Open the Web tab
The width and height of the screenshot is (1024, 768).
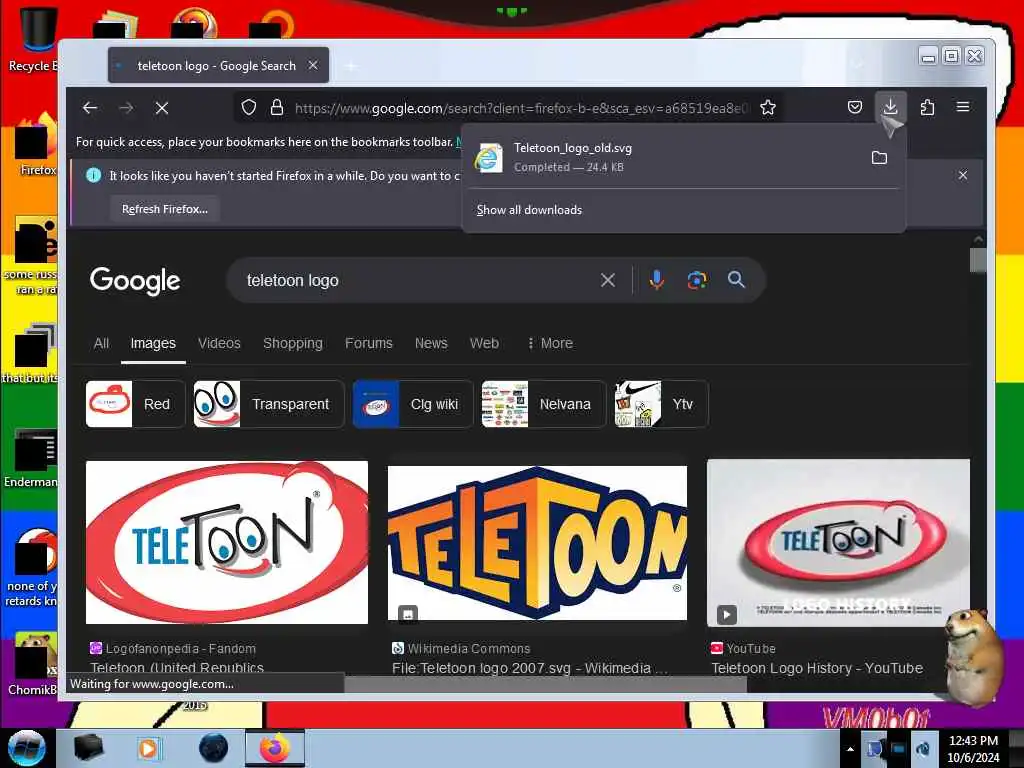pos(485,344)
